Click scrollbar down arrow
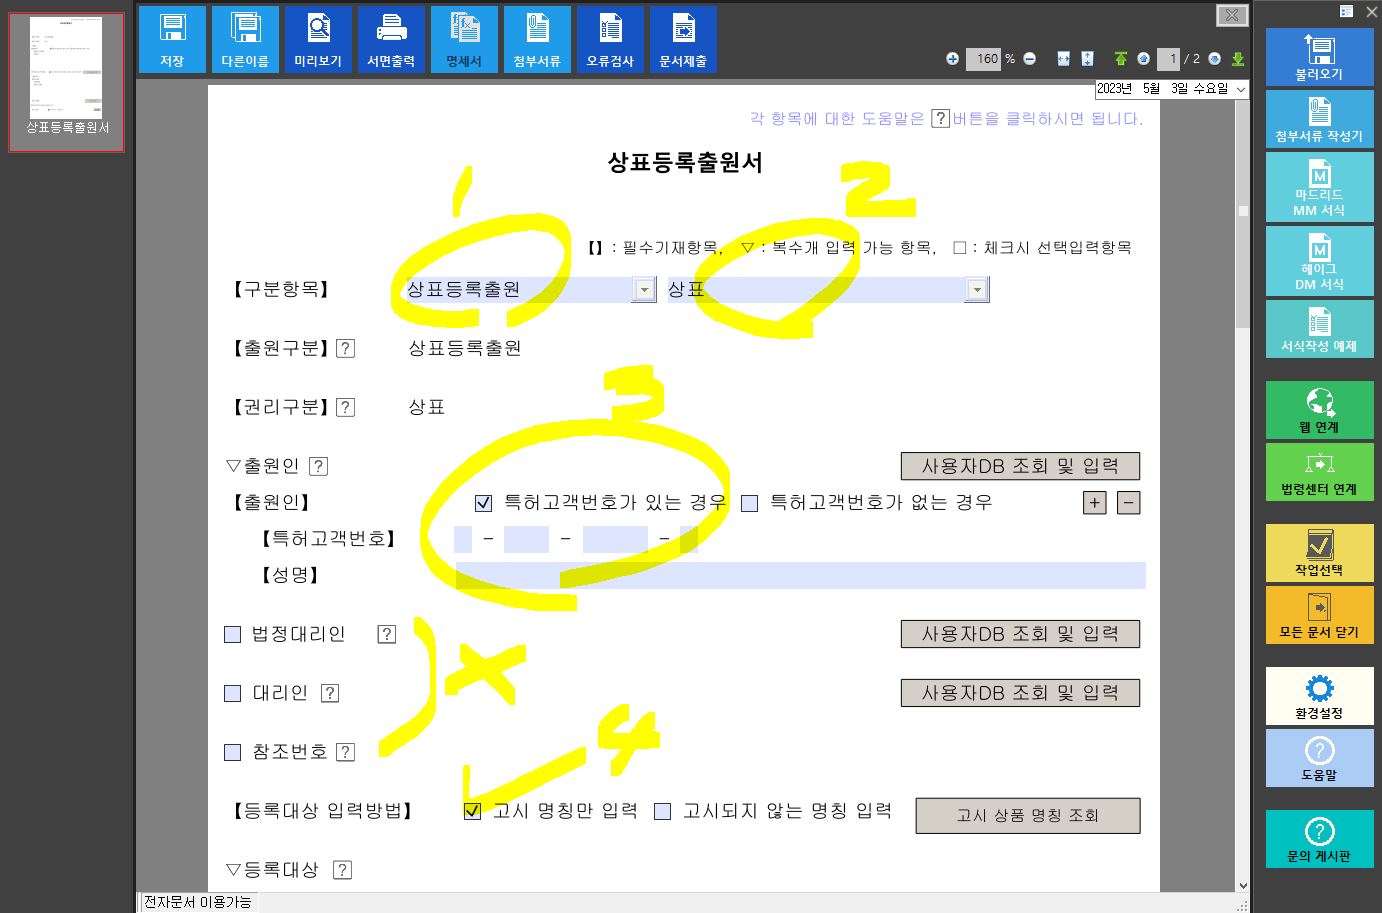This screenshot has width=1382, height=913. tap(1243, 885)
